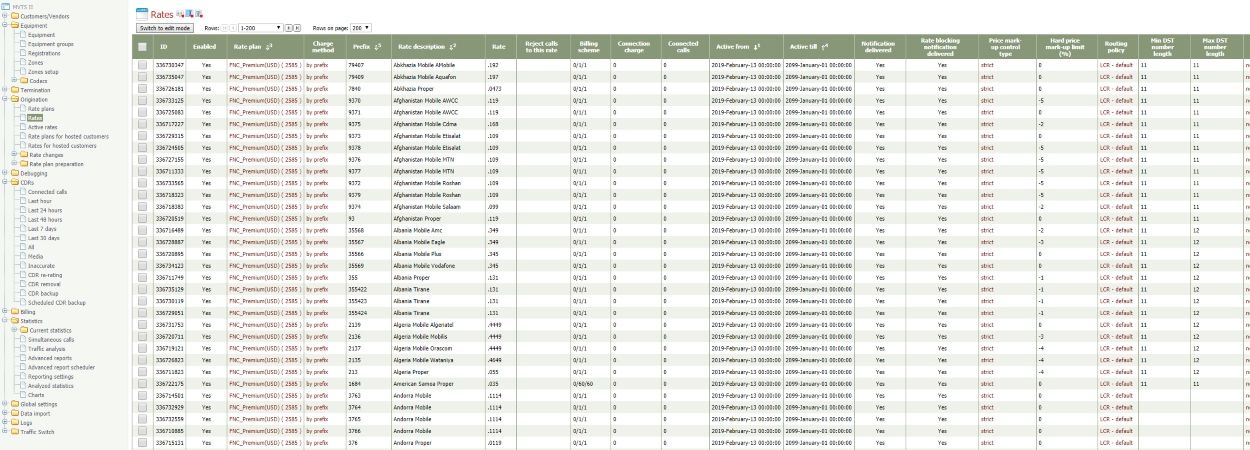This screenshot has height=450, width=1250.
Task: Collapse the Origination tree node
Action: click(5, 99)
